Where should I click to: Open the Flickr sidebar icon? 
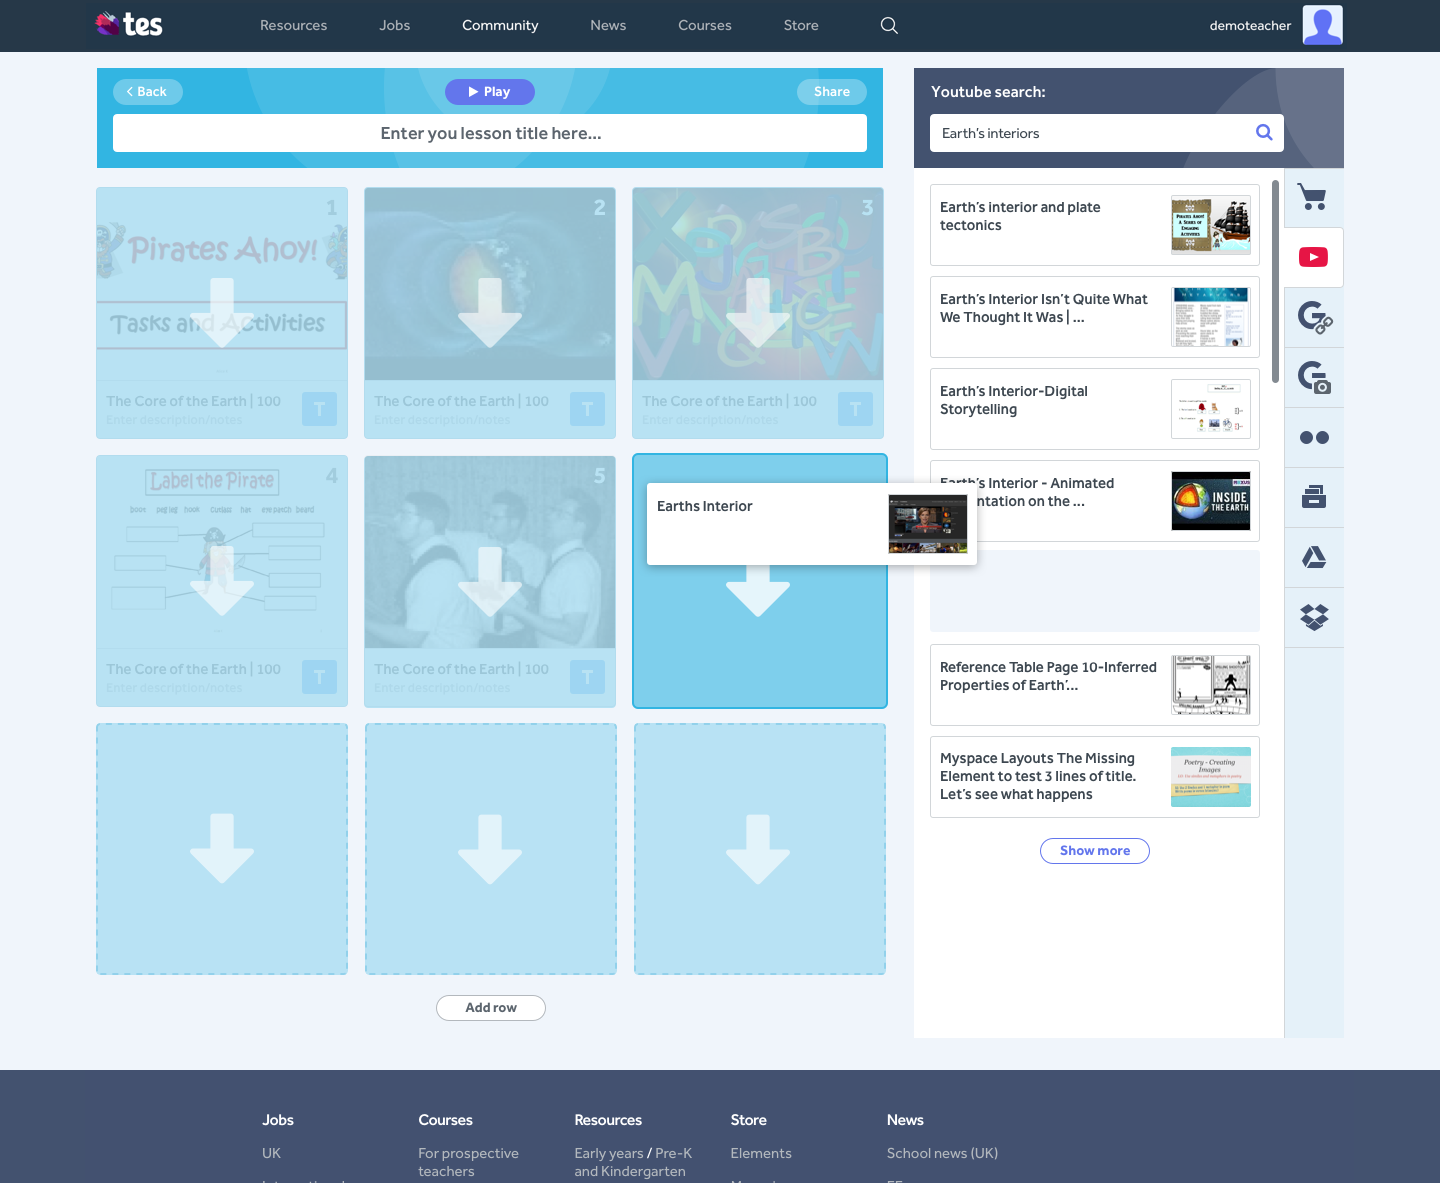point(1313,437)
